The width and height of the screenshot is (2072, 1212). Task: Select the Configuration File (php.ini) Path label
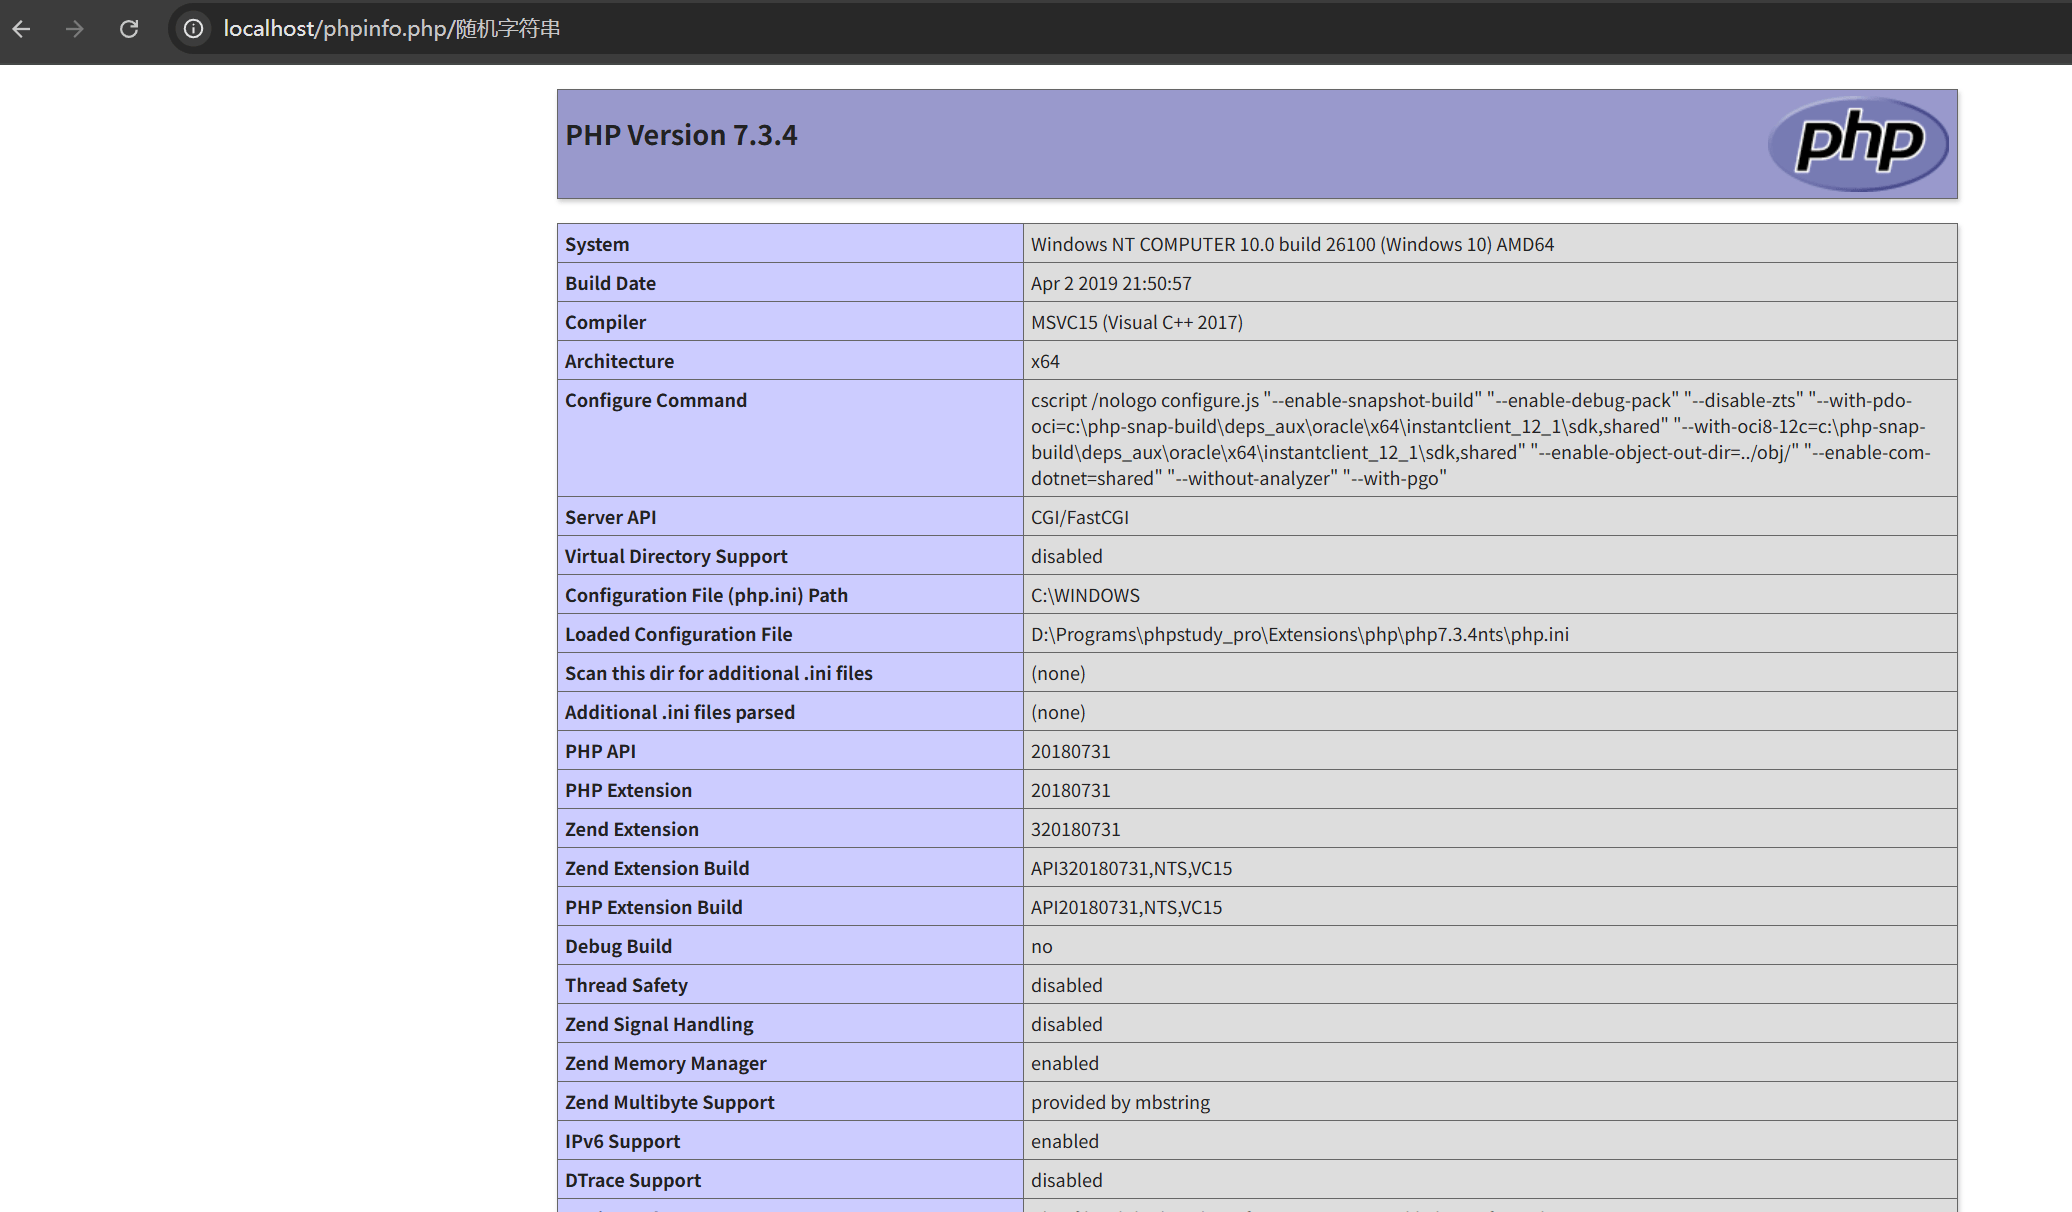(706, 595)
